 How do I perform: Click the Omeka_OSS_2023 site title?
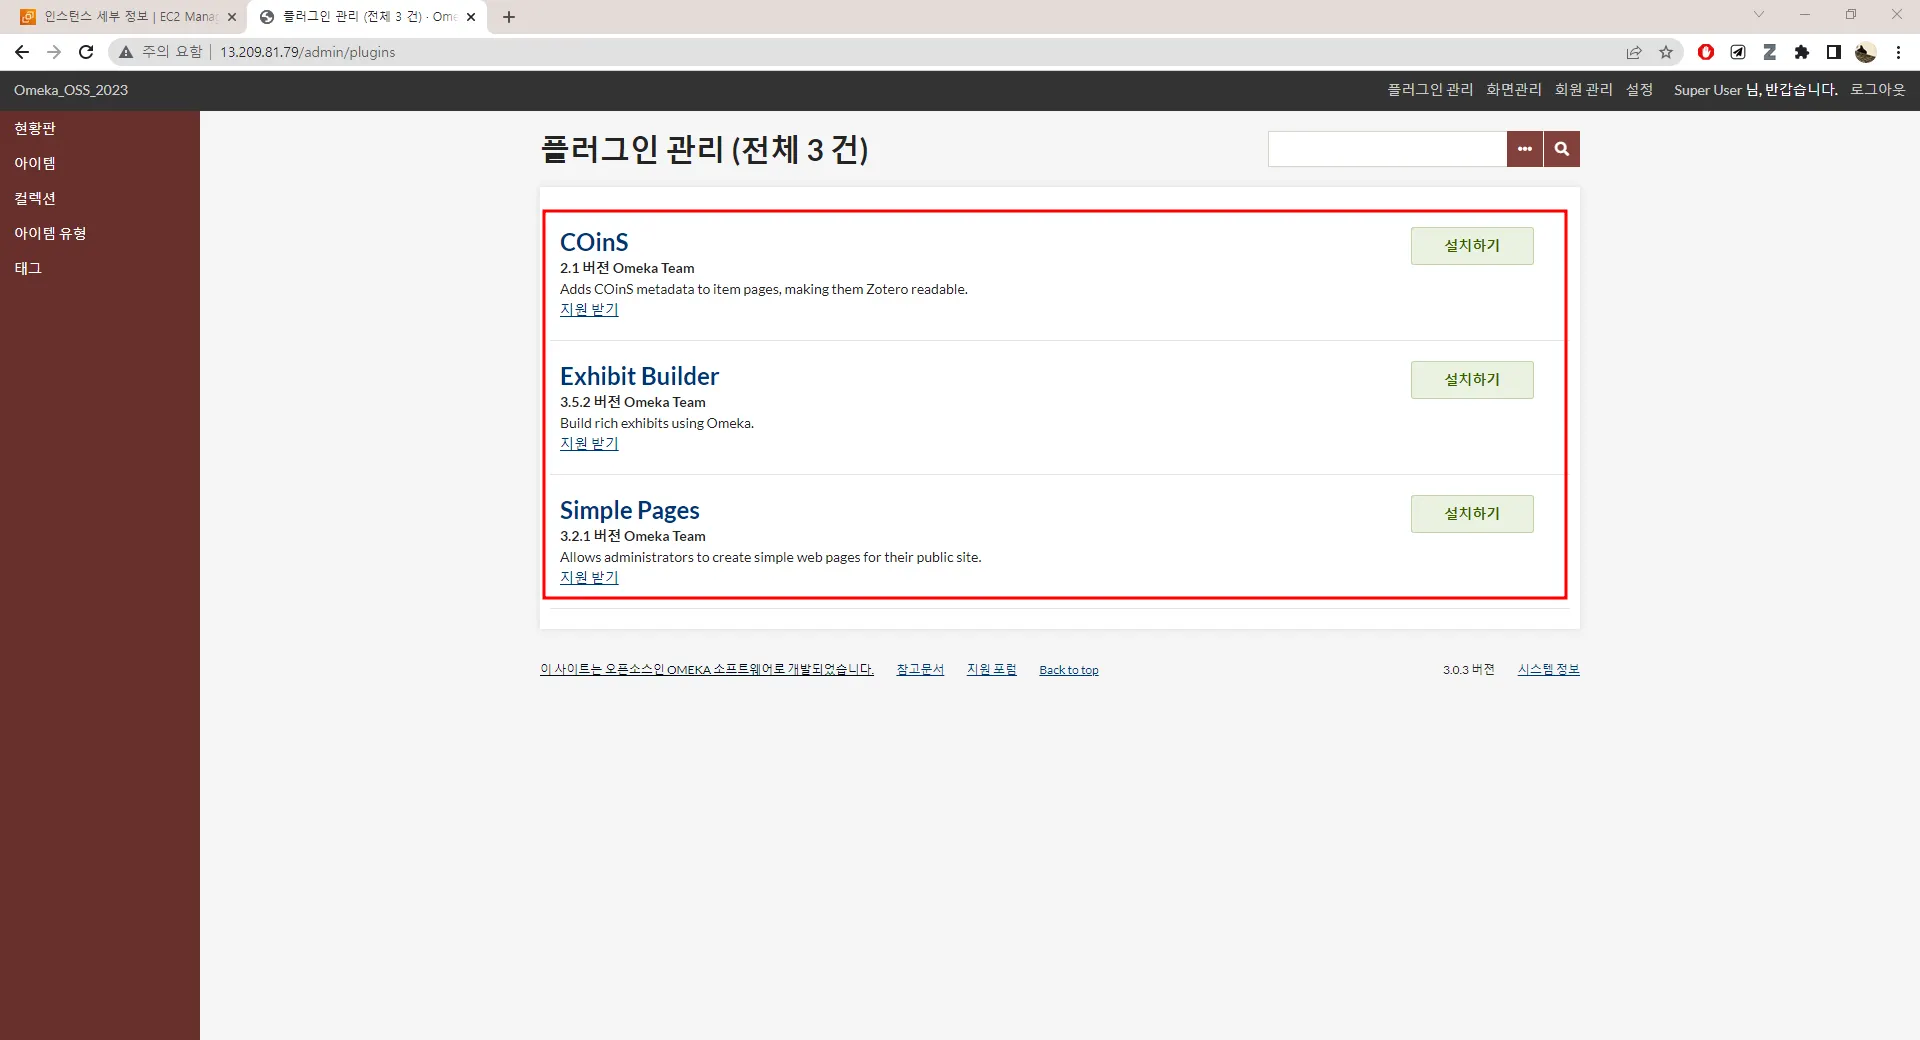(x=71, y=90)
